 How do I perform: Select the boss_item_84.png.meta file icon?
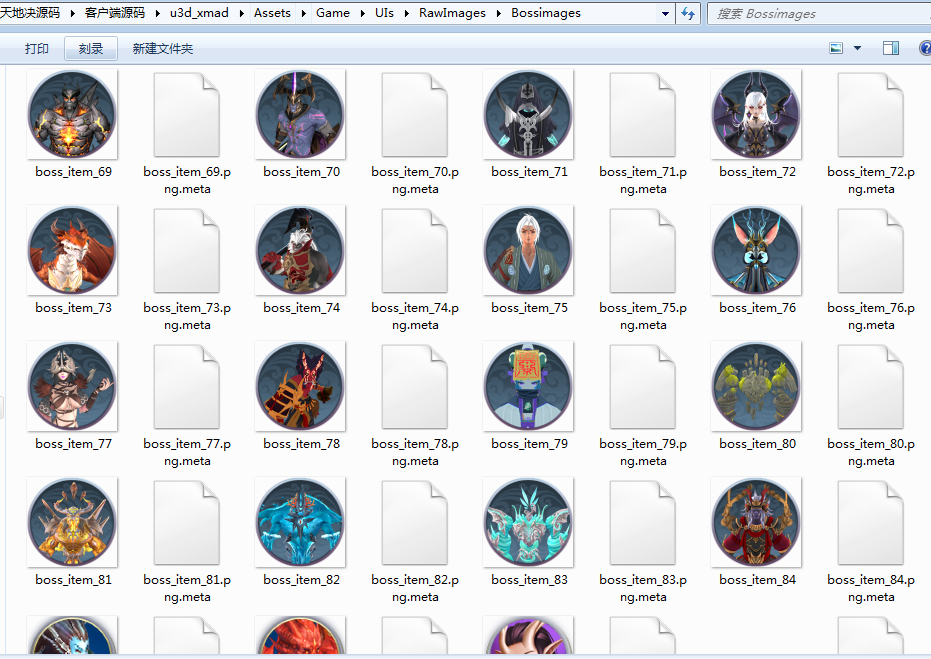[870, 522]
